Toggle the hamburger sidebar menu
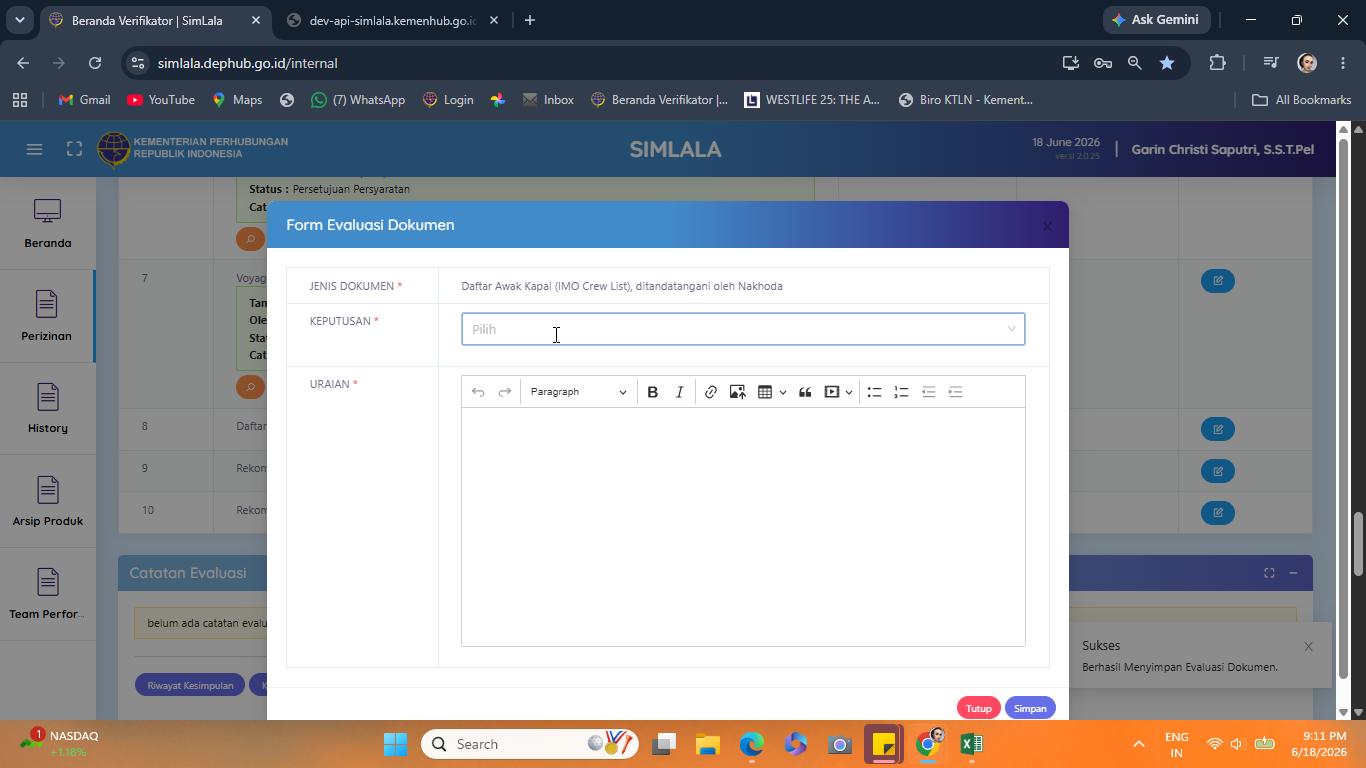 (x=34, y=149)
